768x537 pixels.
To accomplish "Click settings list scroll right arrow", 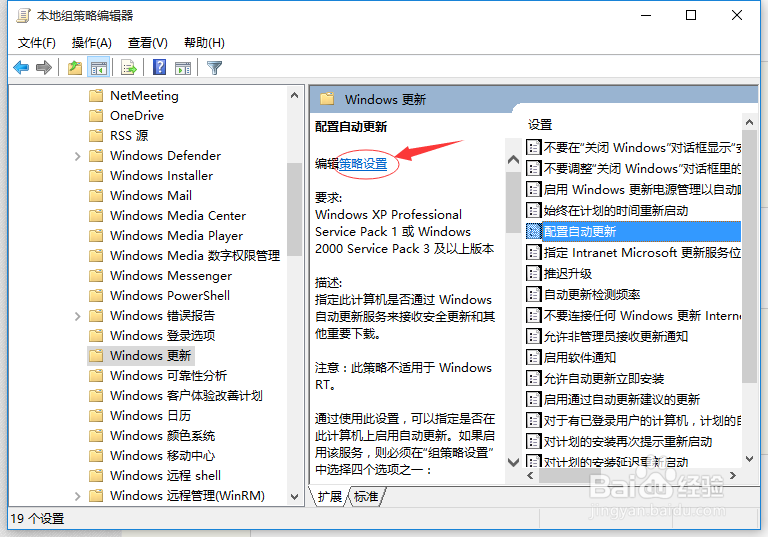I will tap(733, 476).
